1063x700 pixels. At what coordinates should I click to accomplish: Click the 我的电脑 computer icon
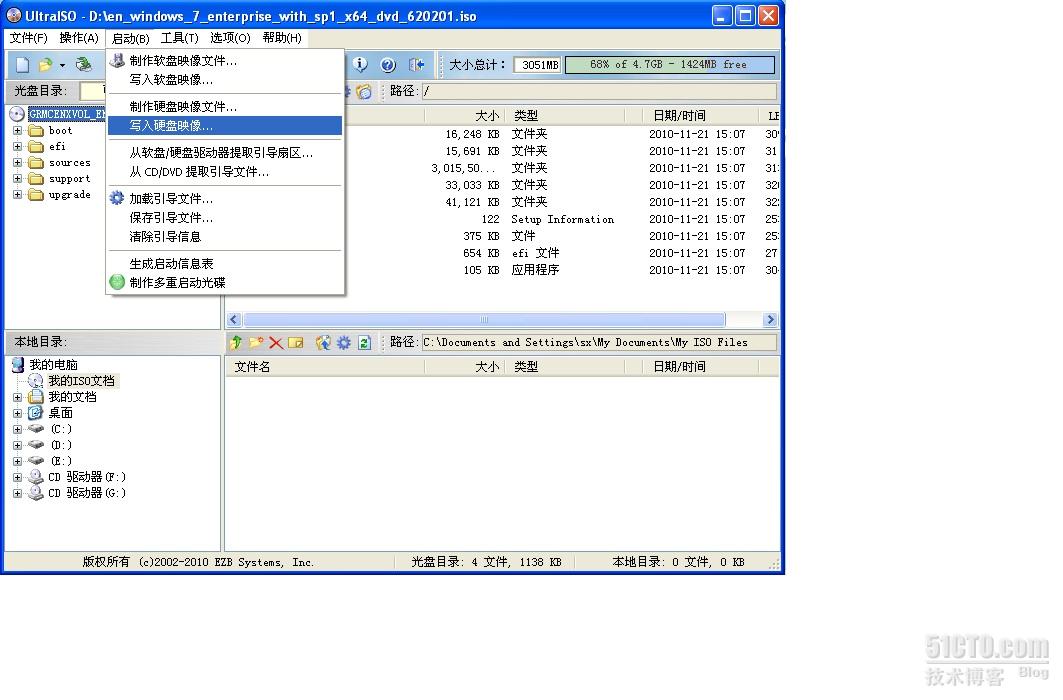[18, 365]
